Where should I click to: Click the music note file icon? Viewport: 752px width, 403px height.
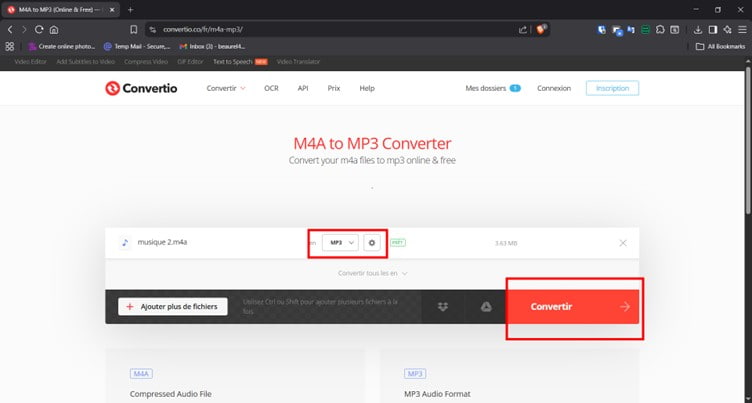125,243
